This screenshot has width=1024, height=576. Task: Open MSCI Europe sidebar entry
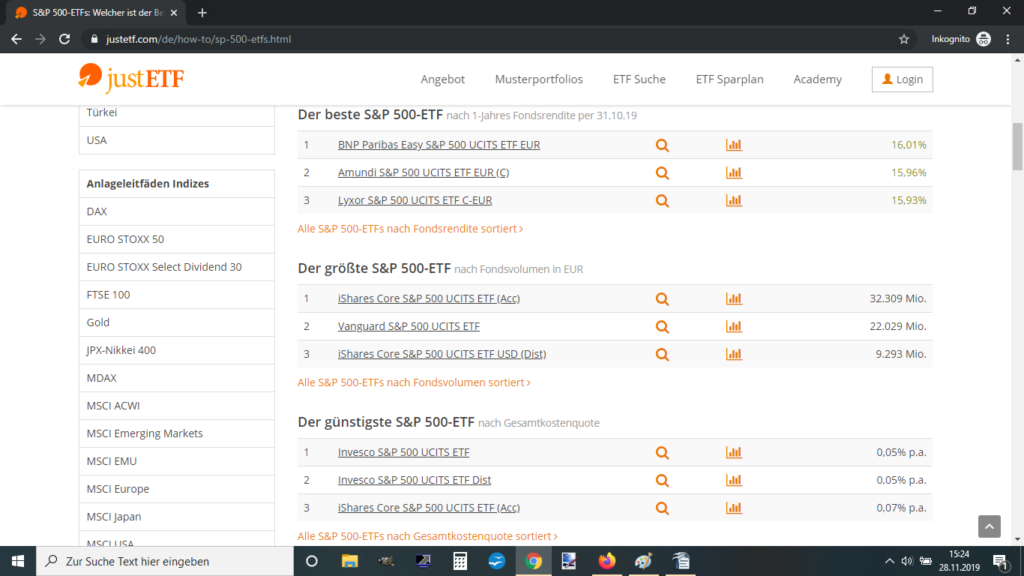pos(176,489)
